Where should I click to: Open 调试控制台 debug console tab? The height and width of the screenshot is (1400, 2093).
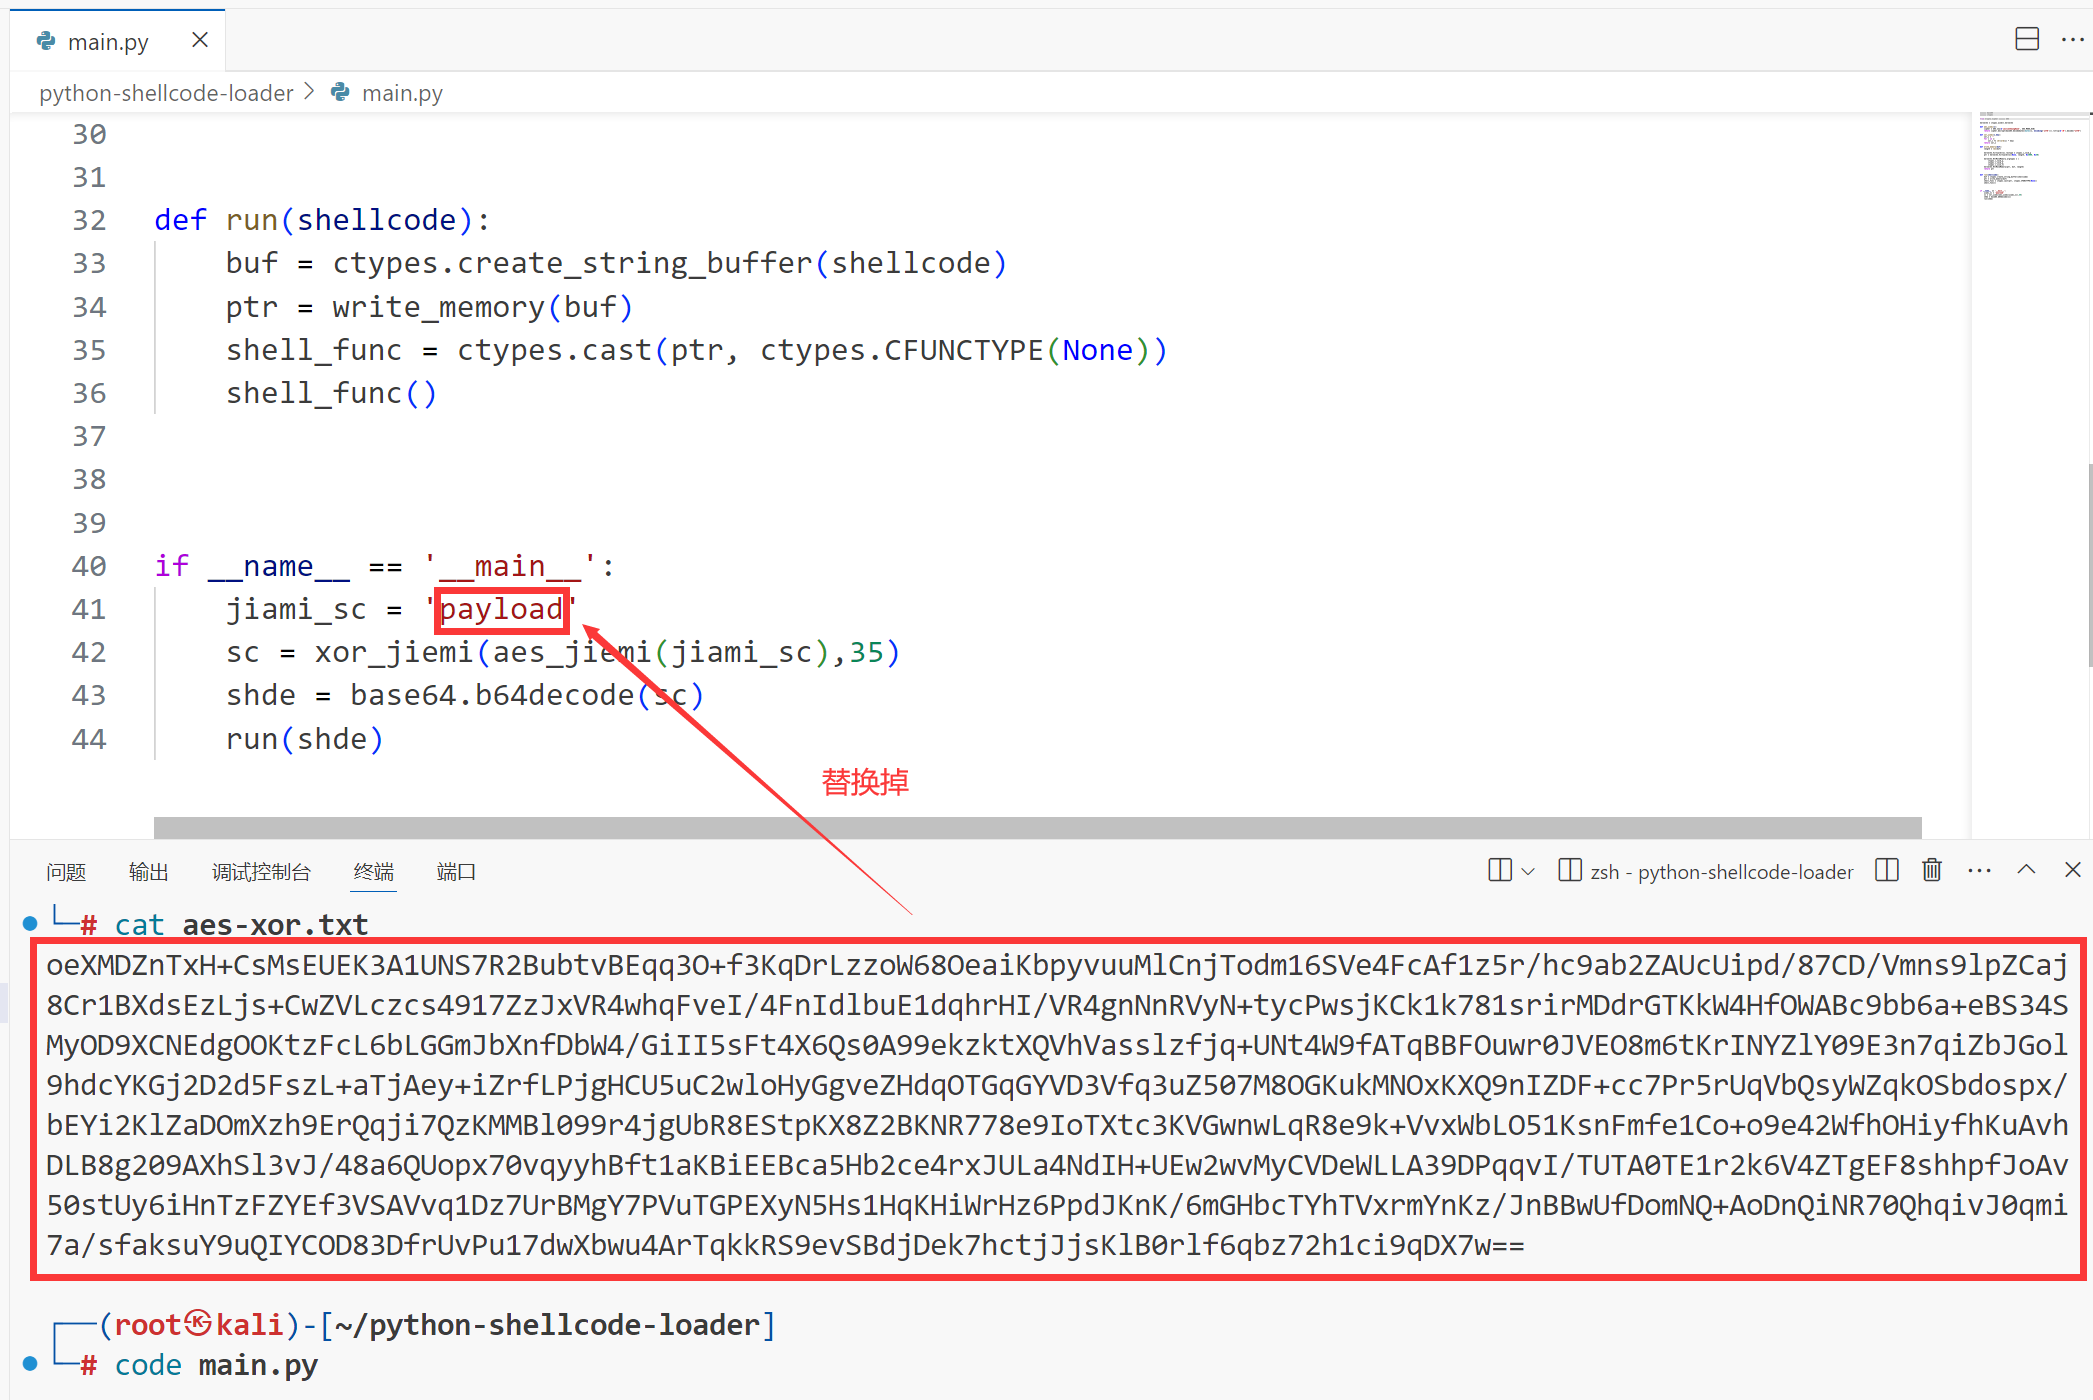coord(261,872)
